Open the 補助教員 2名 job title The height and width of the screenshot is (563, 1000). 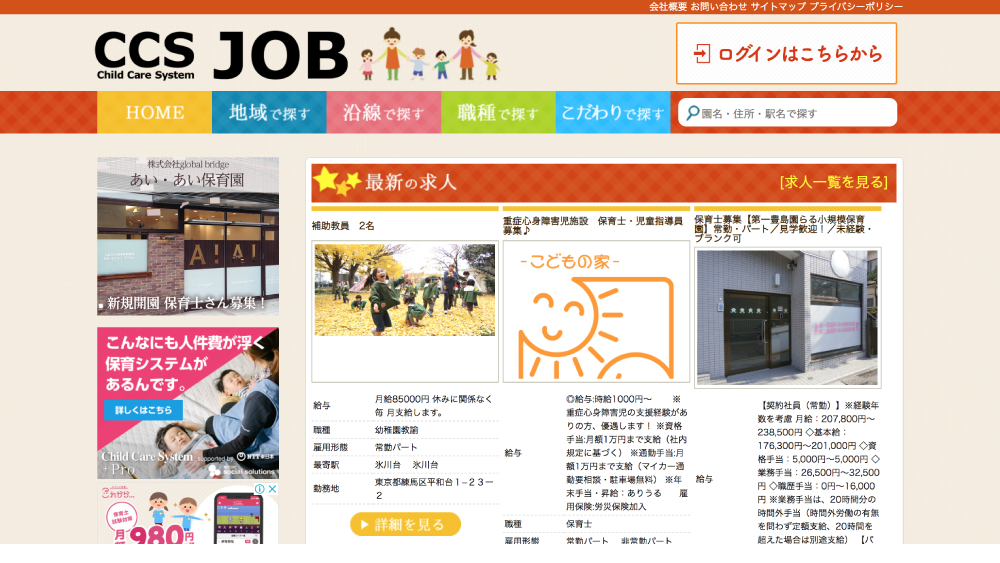click(x=343, y=226)
